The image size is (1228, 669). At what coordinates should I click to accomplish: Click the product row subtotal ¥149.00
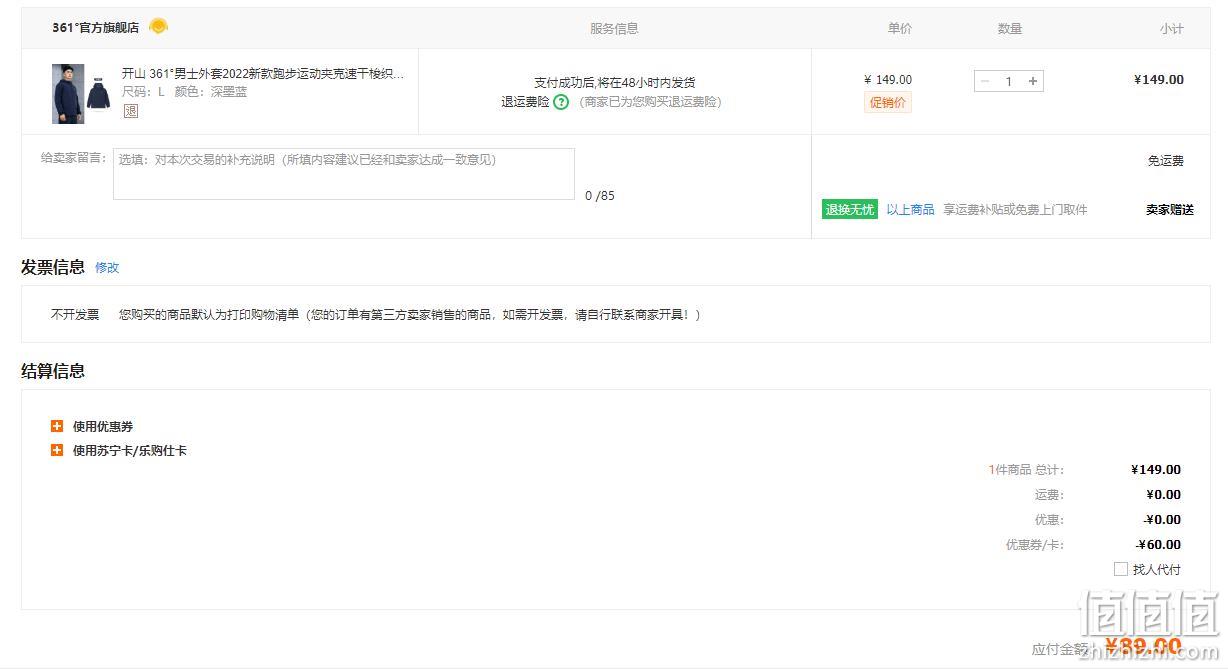click(x=1159, y=80)
